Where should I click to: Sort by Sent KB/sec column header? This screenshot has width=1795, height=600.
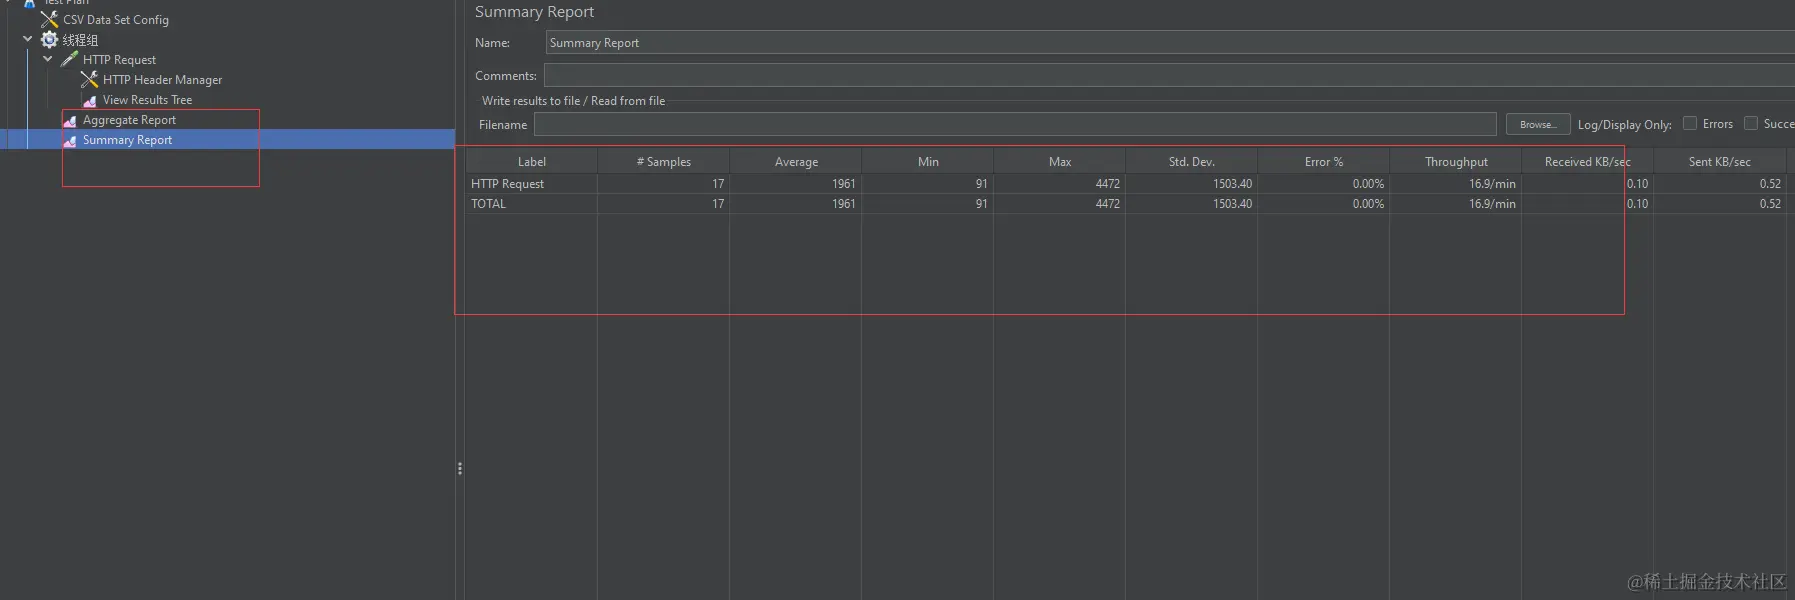1720,161
